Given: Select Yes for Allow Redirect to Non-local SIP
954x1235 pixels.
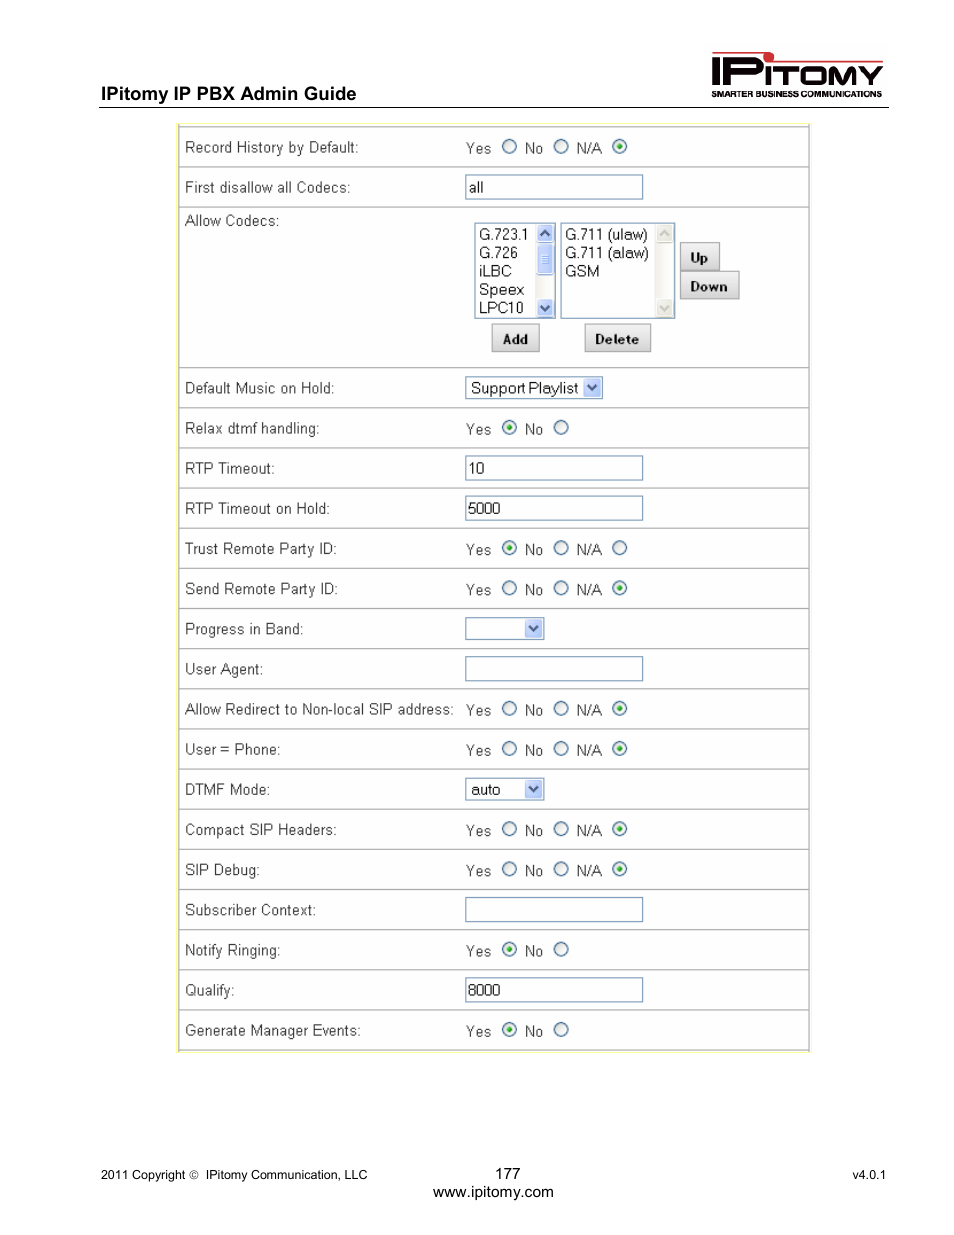Looking at the screenshot, I should pos(510,709).
